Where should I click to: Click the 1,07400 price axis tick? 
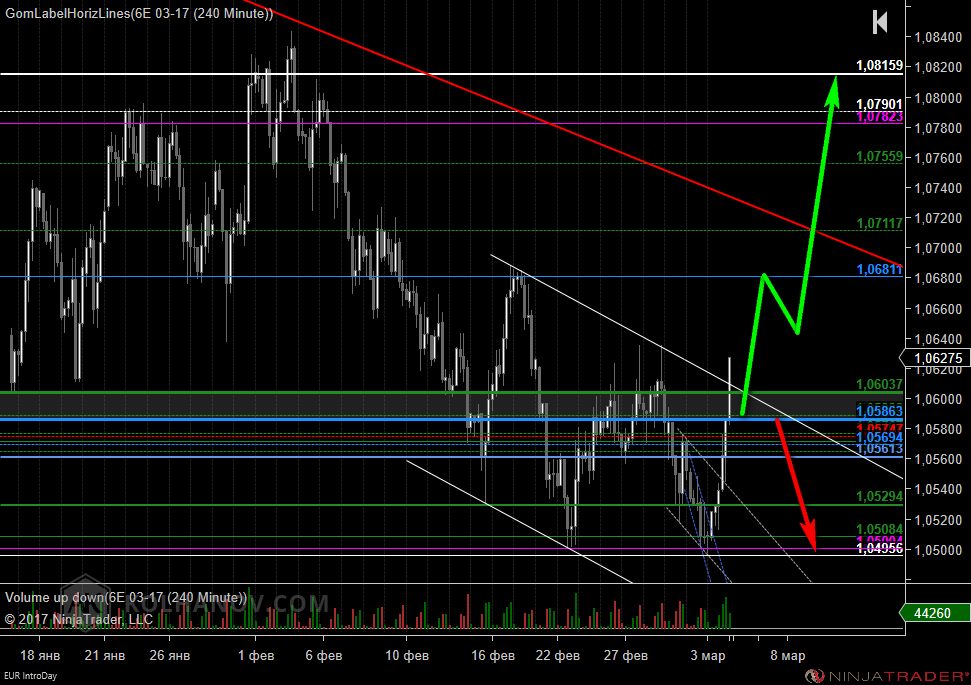point(938,188)
